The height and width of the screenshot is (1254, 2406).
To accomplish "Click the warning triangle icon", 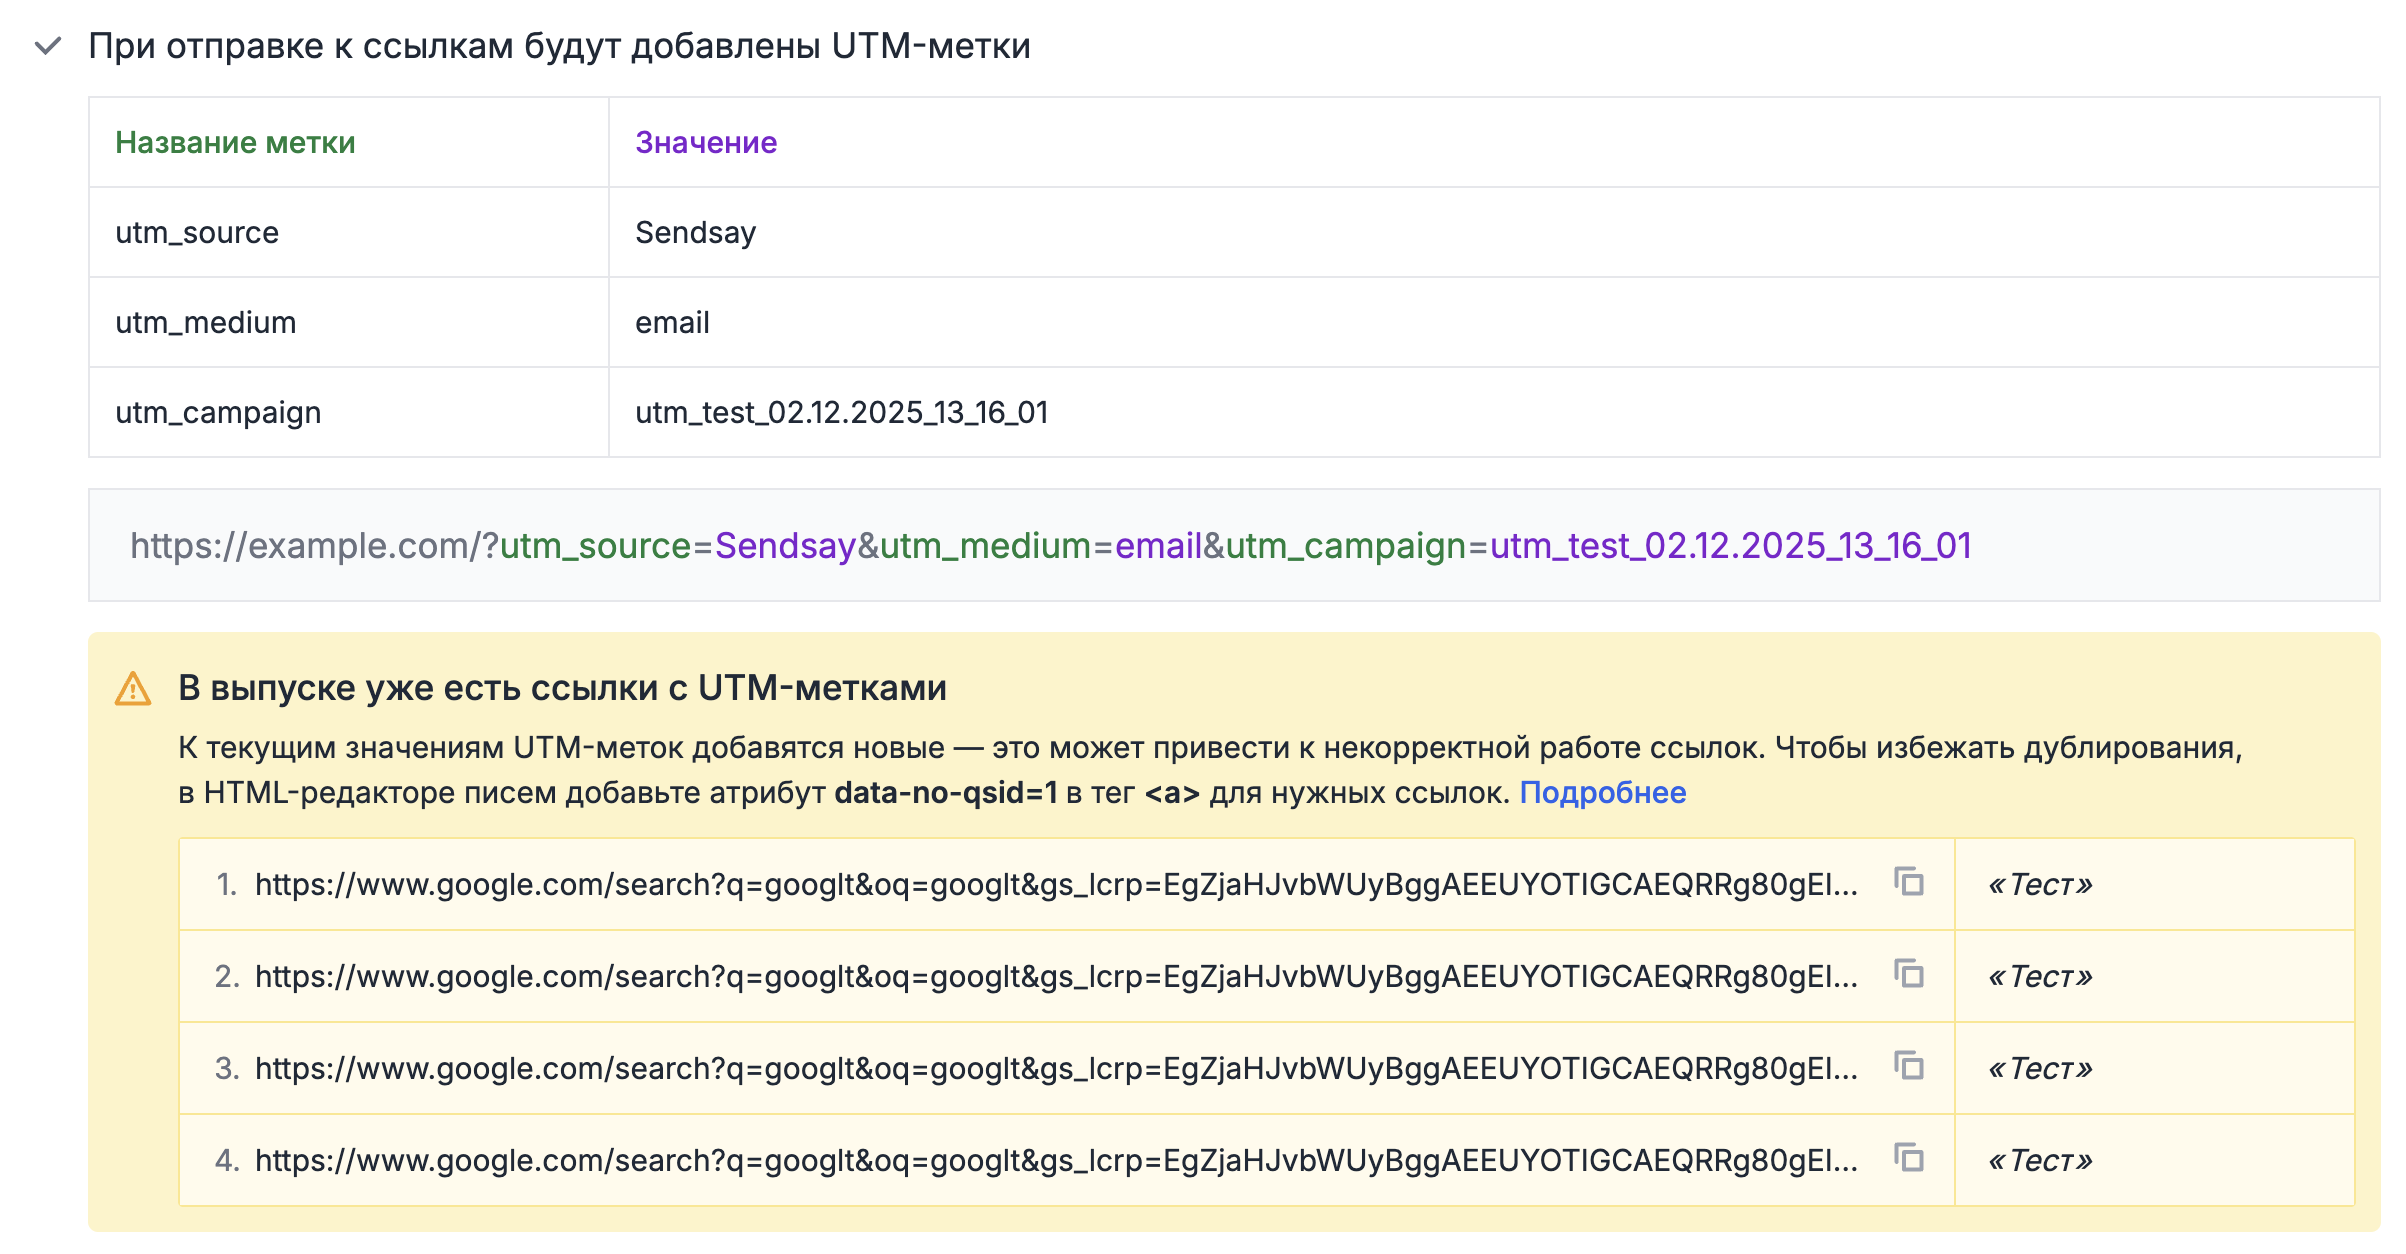I will click(131, 690).
